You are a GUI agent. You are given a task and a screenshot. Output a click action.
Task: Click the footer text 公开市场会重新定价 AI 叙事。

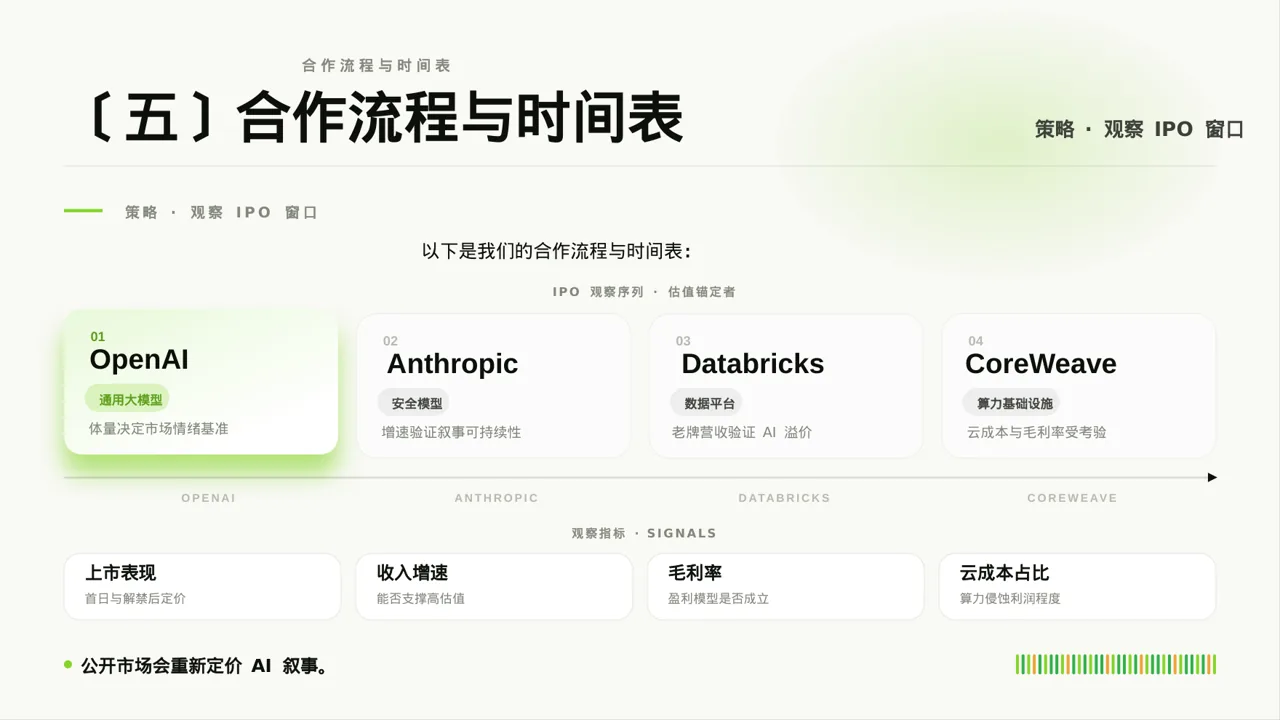point(204,665)
